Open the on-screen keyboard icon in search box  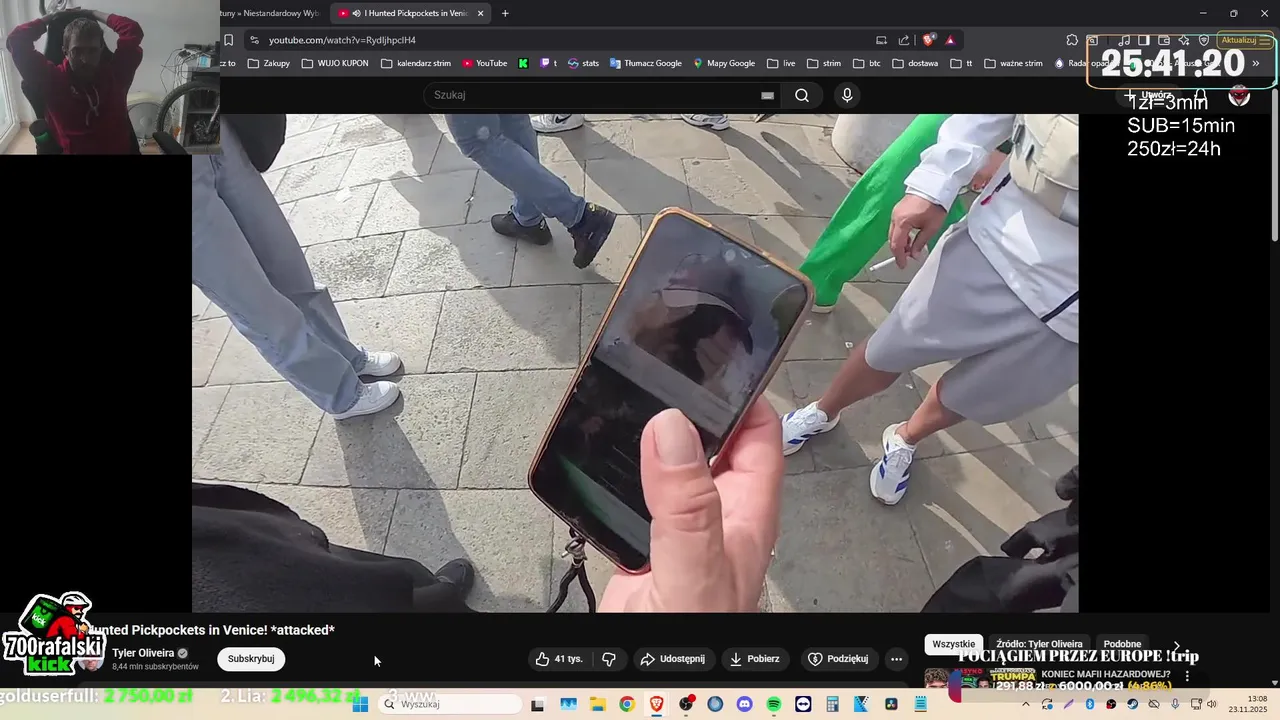click(x=767, y=95)
